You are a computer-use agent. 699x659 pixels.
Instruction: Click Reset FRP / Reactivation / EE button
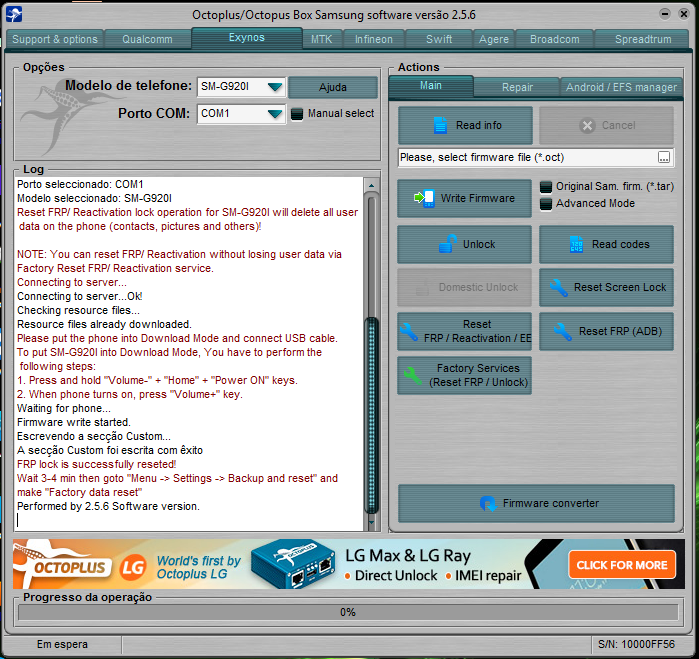click(464, 332)
